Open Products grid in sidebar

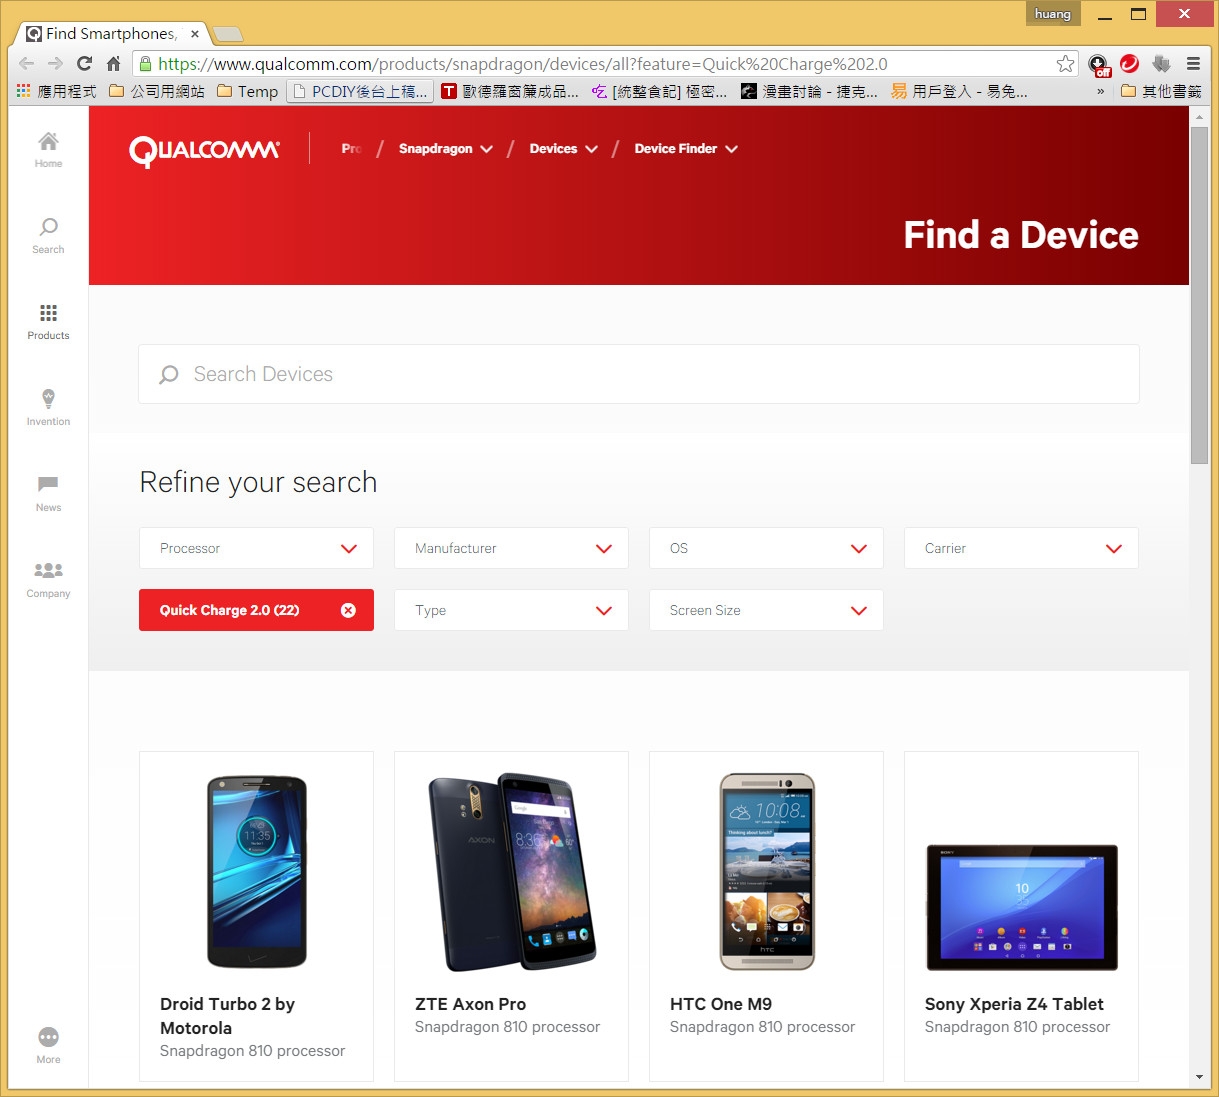(x=48, y=321)
